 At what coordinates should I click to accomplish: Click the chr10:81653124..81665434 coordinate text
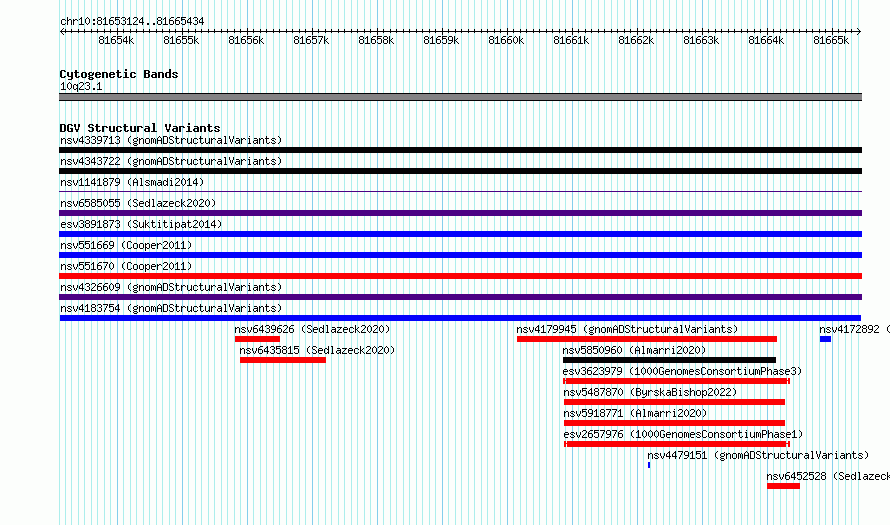(132, 21)
